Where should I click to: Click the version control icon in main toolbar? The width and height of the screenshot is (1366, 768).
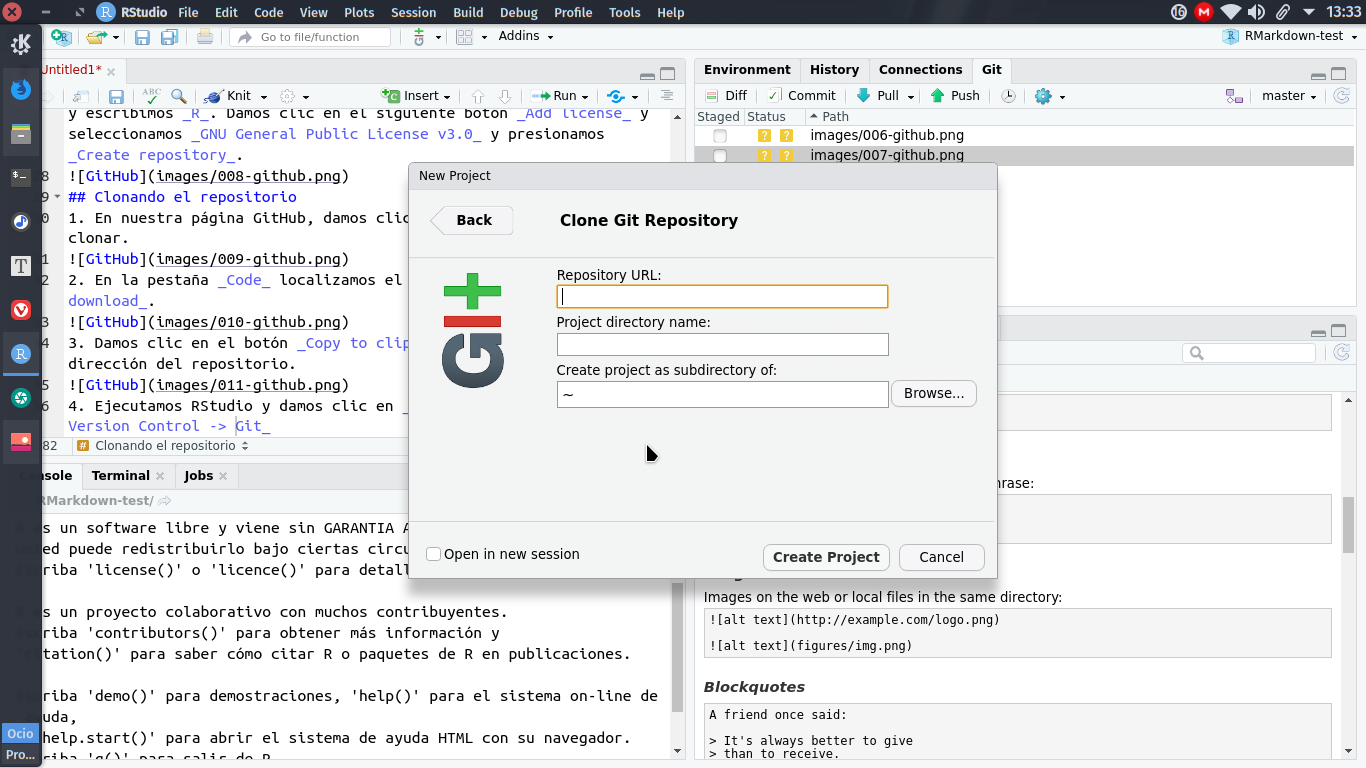click(x=419, y=37)
